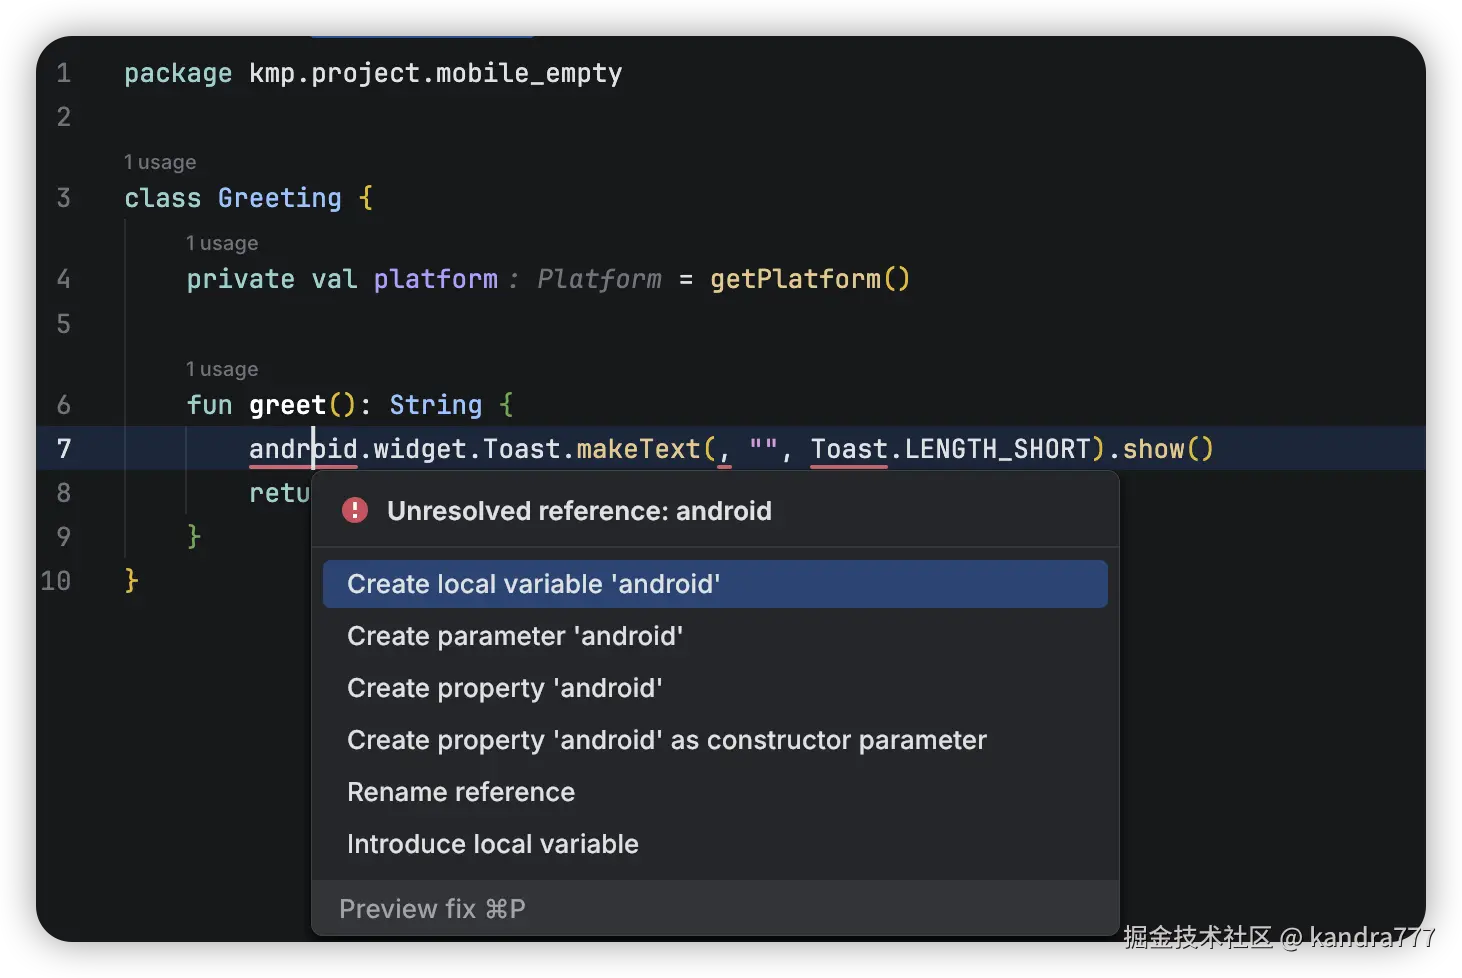Open the 1 usage hint above class Greeting
The image size is (1462, 978).
click(160, 162)
